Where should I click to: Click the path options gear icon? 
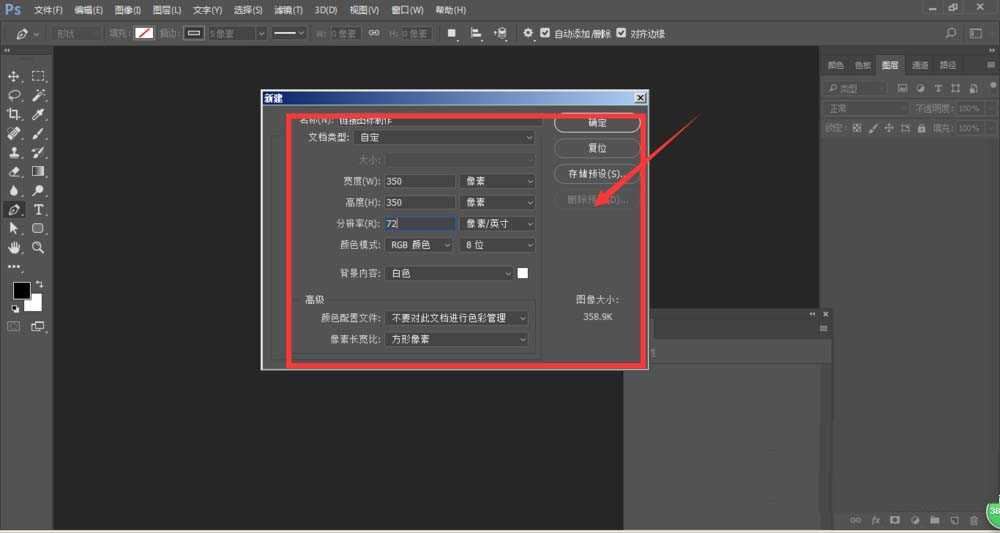(x=528, y=33)
